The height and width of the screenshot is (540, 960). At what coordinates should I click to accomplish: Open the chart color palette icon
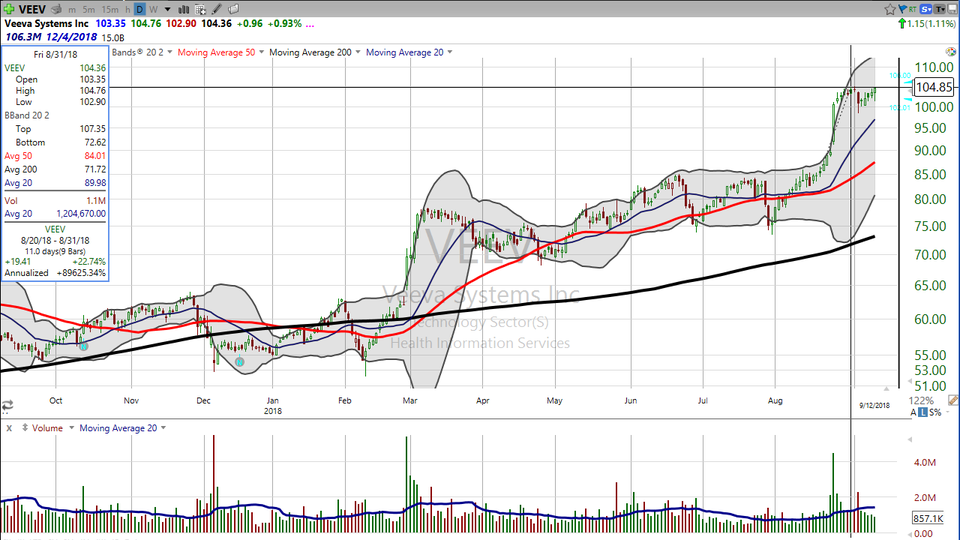click(950, 51)
